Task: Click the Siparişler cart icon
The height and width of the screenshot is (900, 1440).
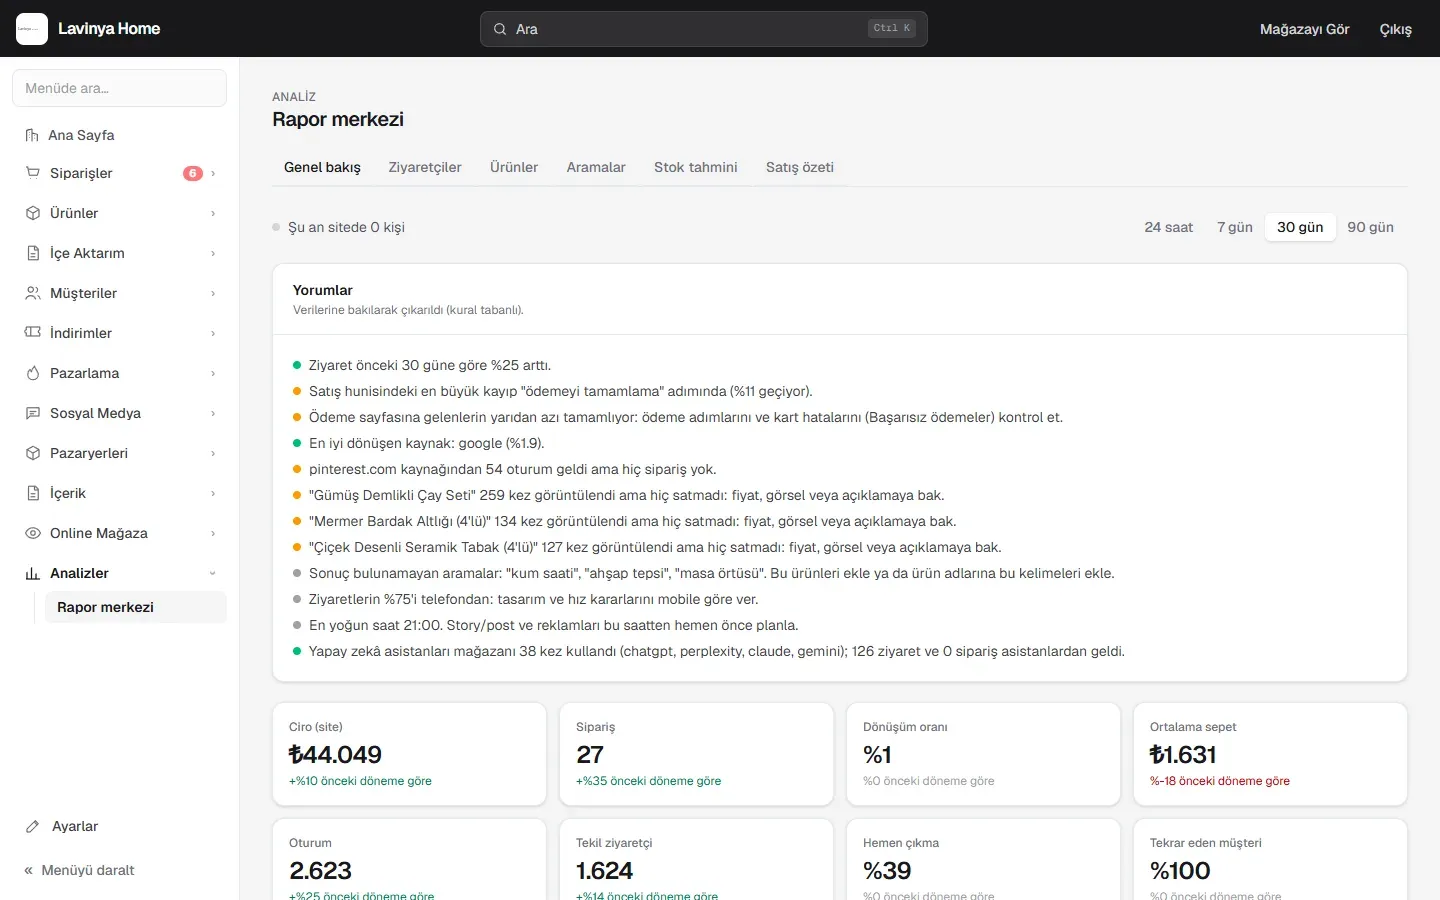Action: (33, 173)
